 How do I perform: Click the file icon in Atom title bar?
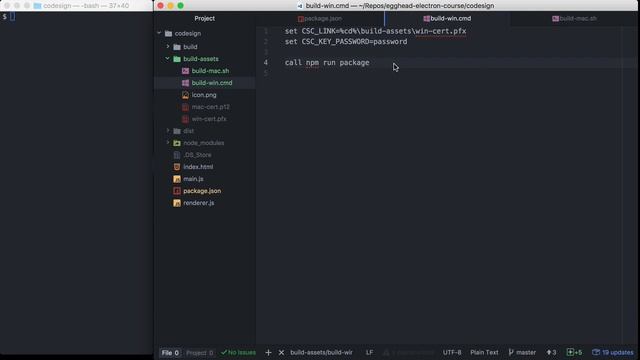tap(300, 6)
